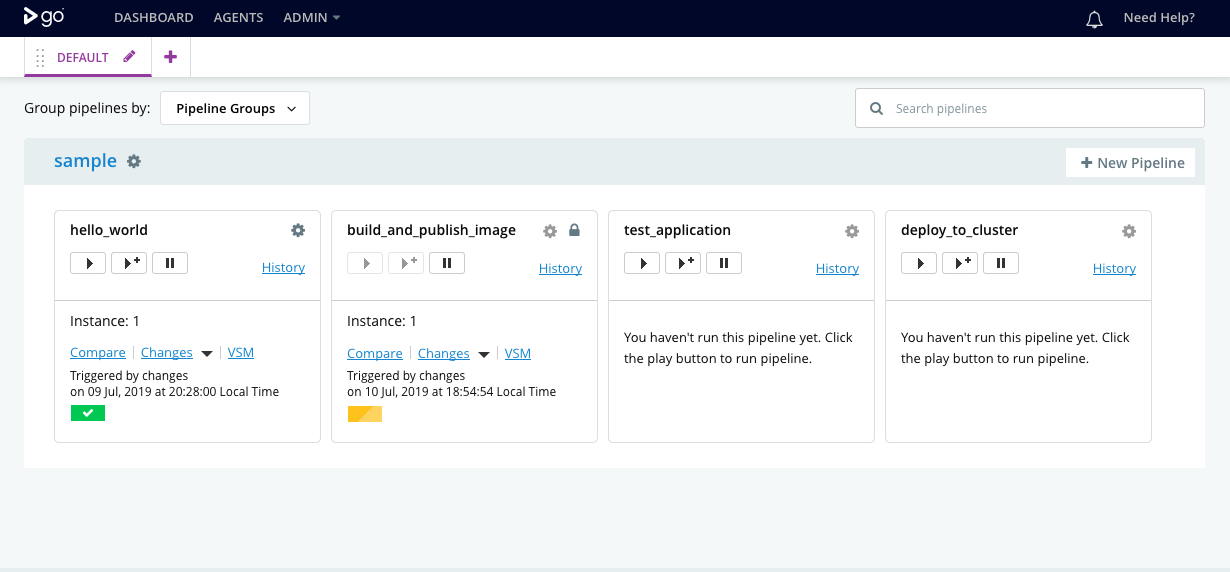Select the DEFAULT dashboard tab

tap(82, 57)
